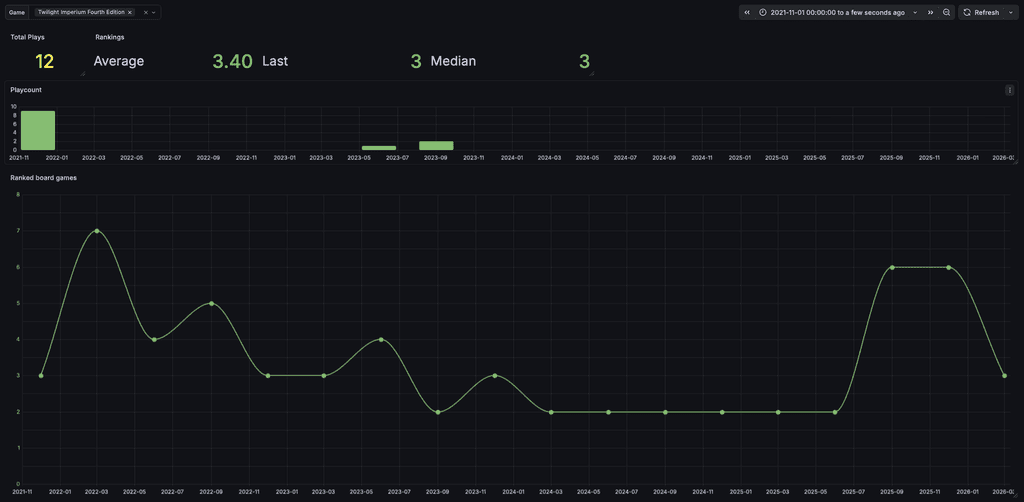Open the Game variable dropdown chevron
Viewport: 1024px width, 502px height.
click(x=153, y=12)
